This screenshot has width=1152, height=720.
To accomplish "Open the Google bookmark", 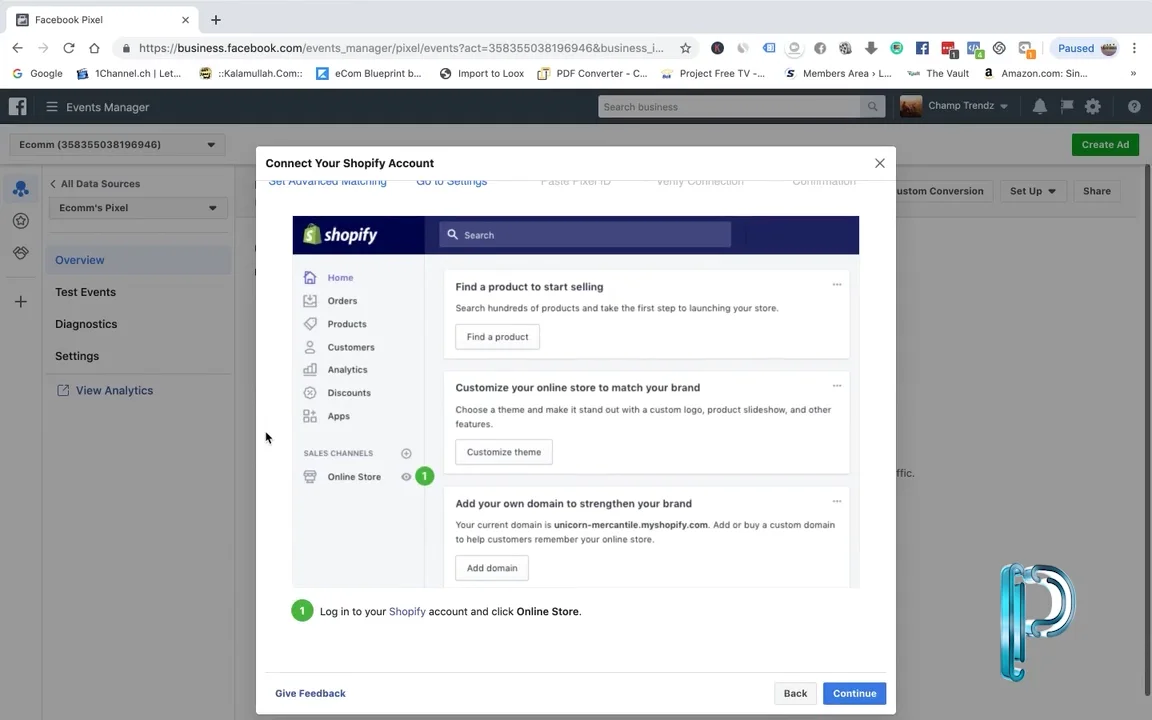I will click(x=37, y=73).
